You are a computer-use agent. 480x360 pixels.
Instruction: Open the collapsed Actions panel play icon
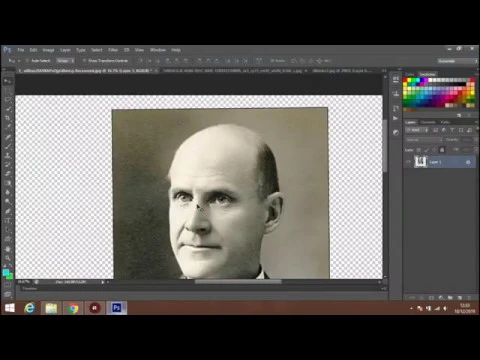(396, 118)
